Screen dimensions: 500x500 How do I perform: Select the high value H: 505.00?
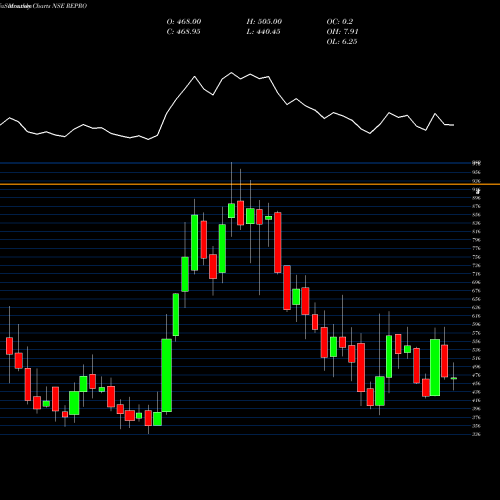[x=264, y=22]
